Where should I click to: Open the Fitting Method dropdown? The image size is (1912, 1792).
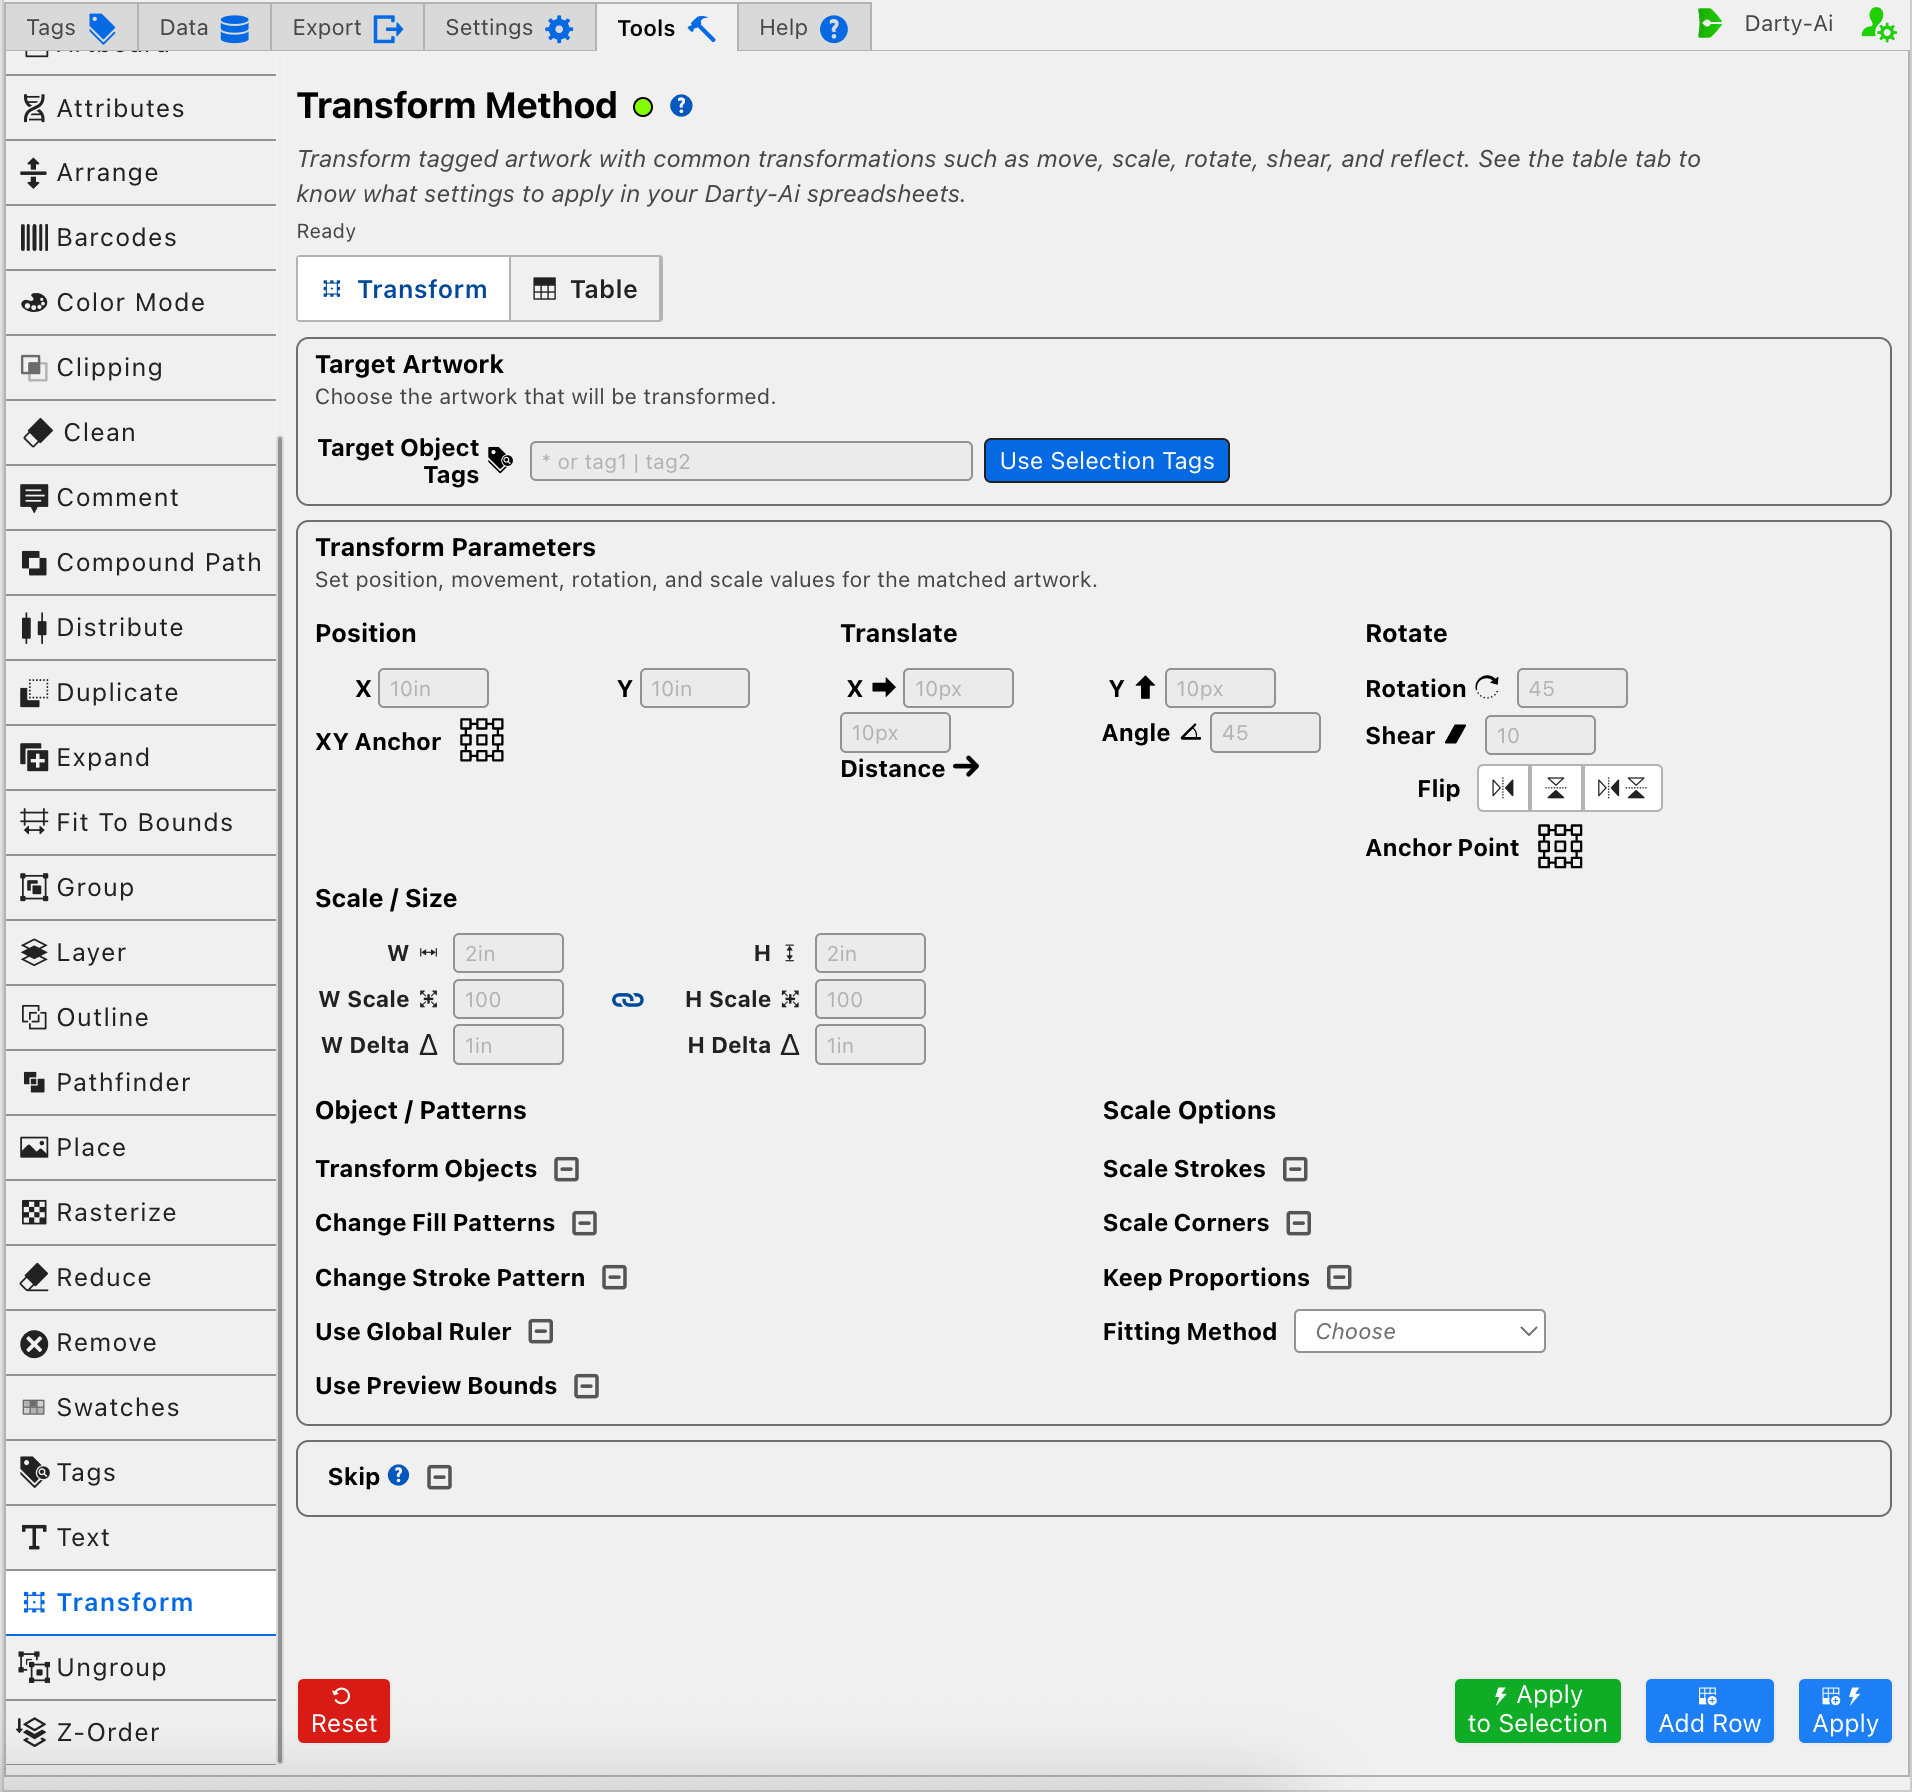(1420, 1331)
